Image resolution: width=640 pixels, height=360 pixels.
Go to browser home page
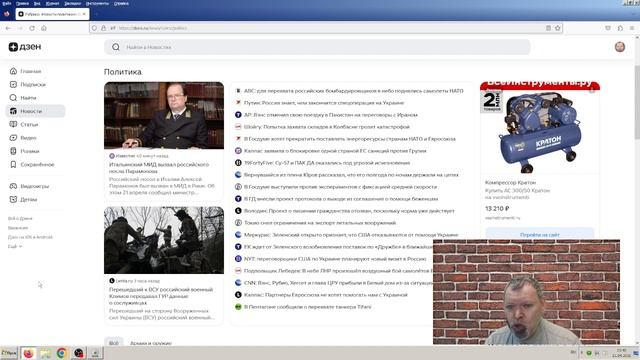click(x=44, y=28)
